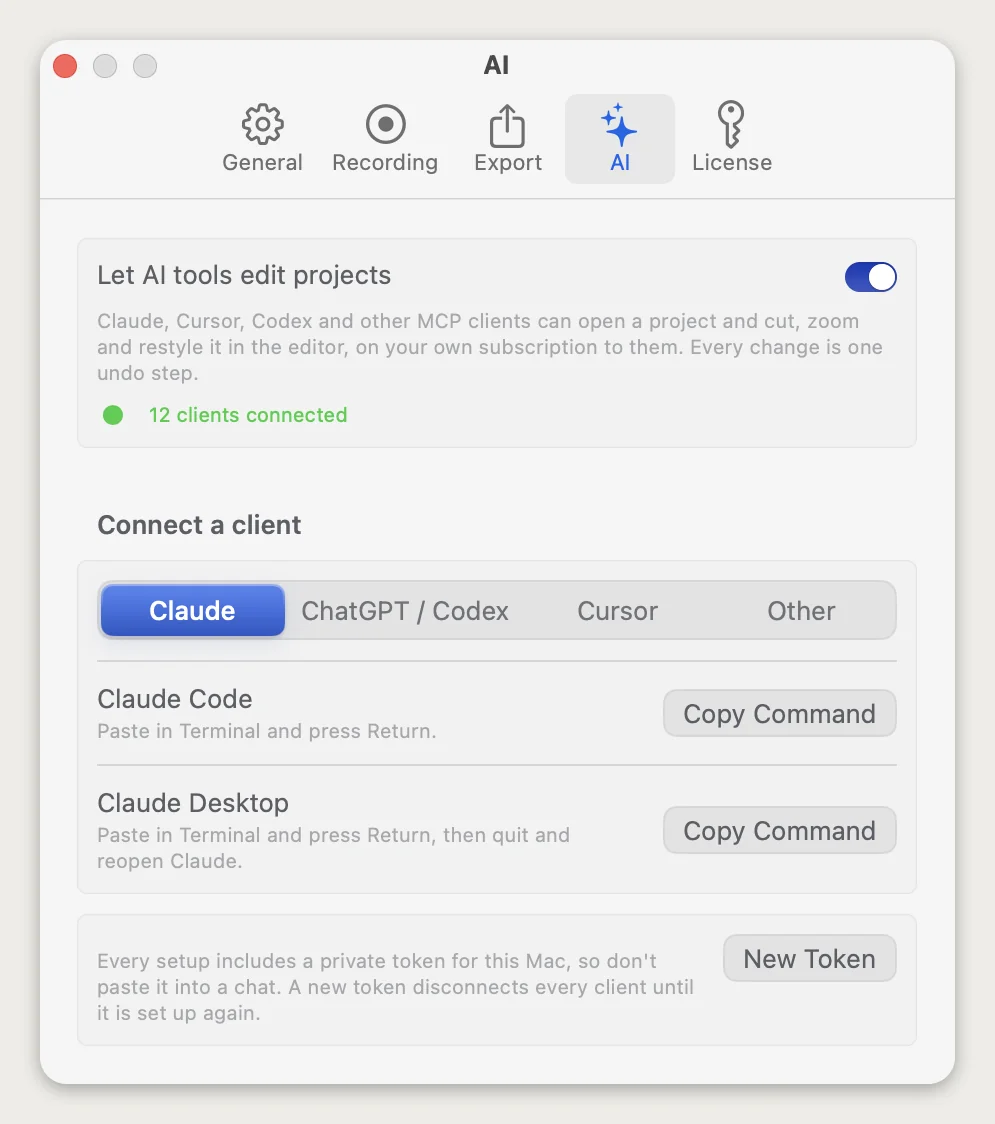Click "Paste in Terminal and press Return." text
Screen dimensions: 995x1124
(x=267, y=731)
